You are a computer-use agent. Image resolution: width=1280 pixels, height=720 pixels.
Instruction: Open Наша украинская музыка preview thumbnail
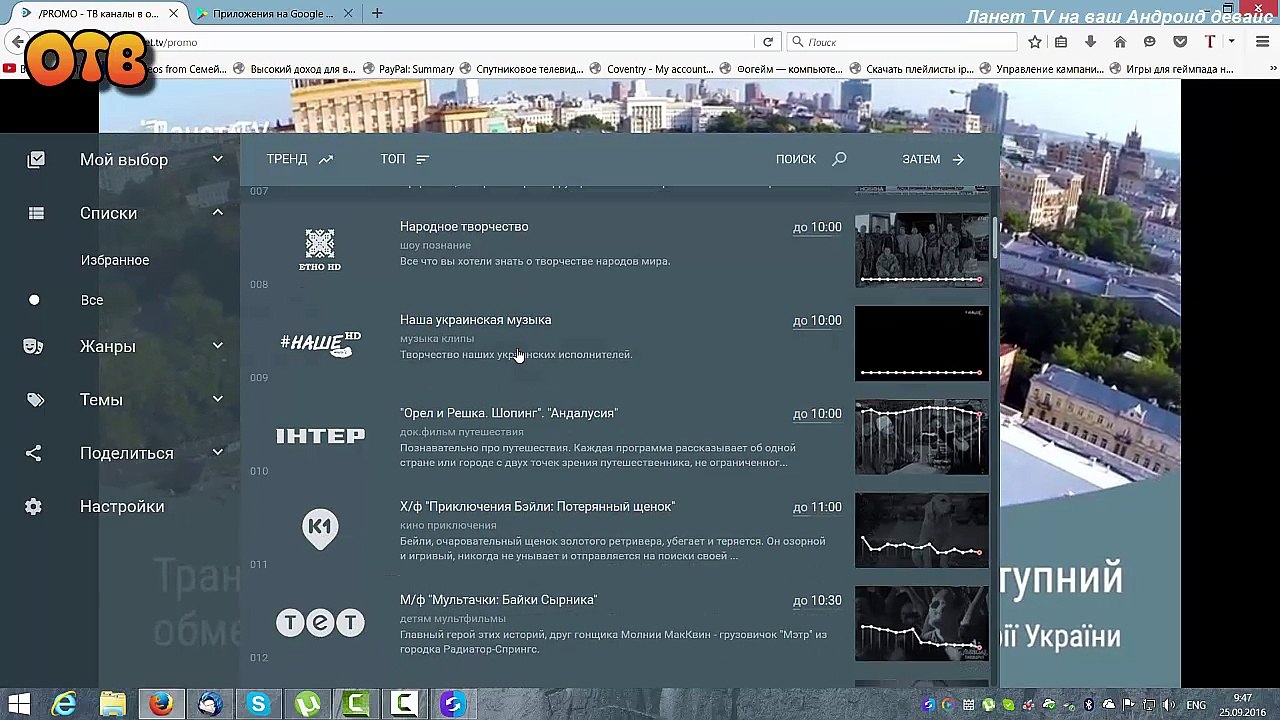(x=922, y=343)
